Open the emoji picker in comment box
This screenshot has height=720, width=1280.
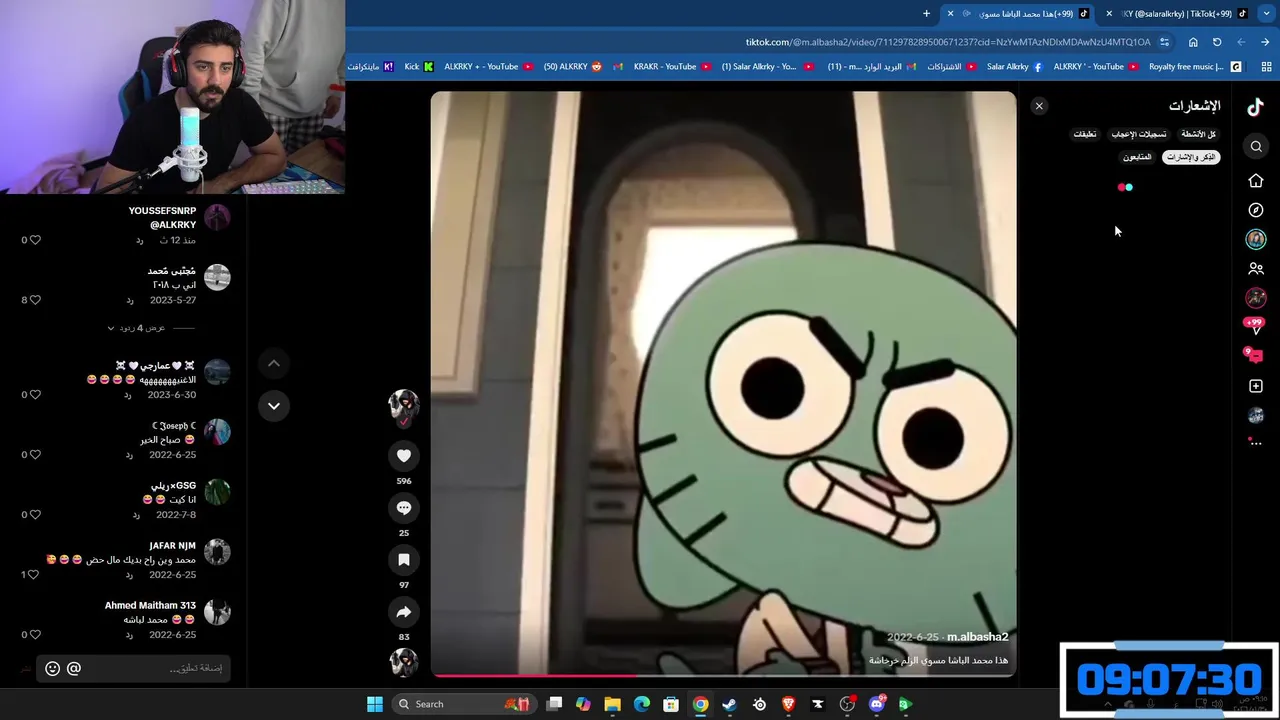pos(53,668)
